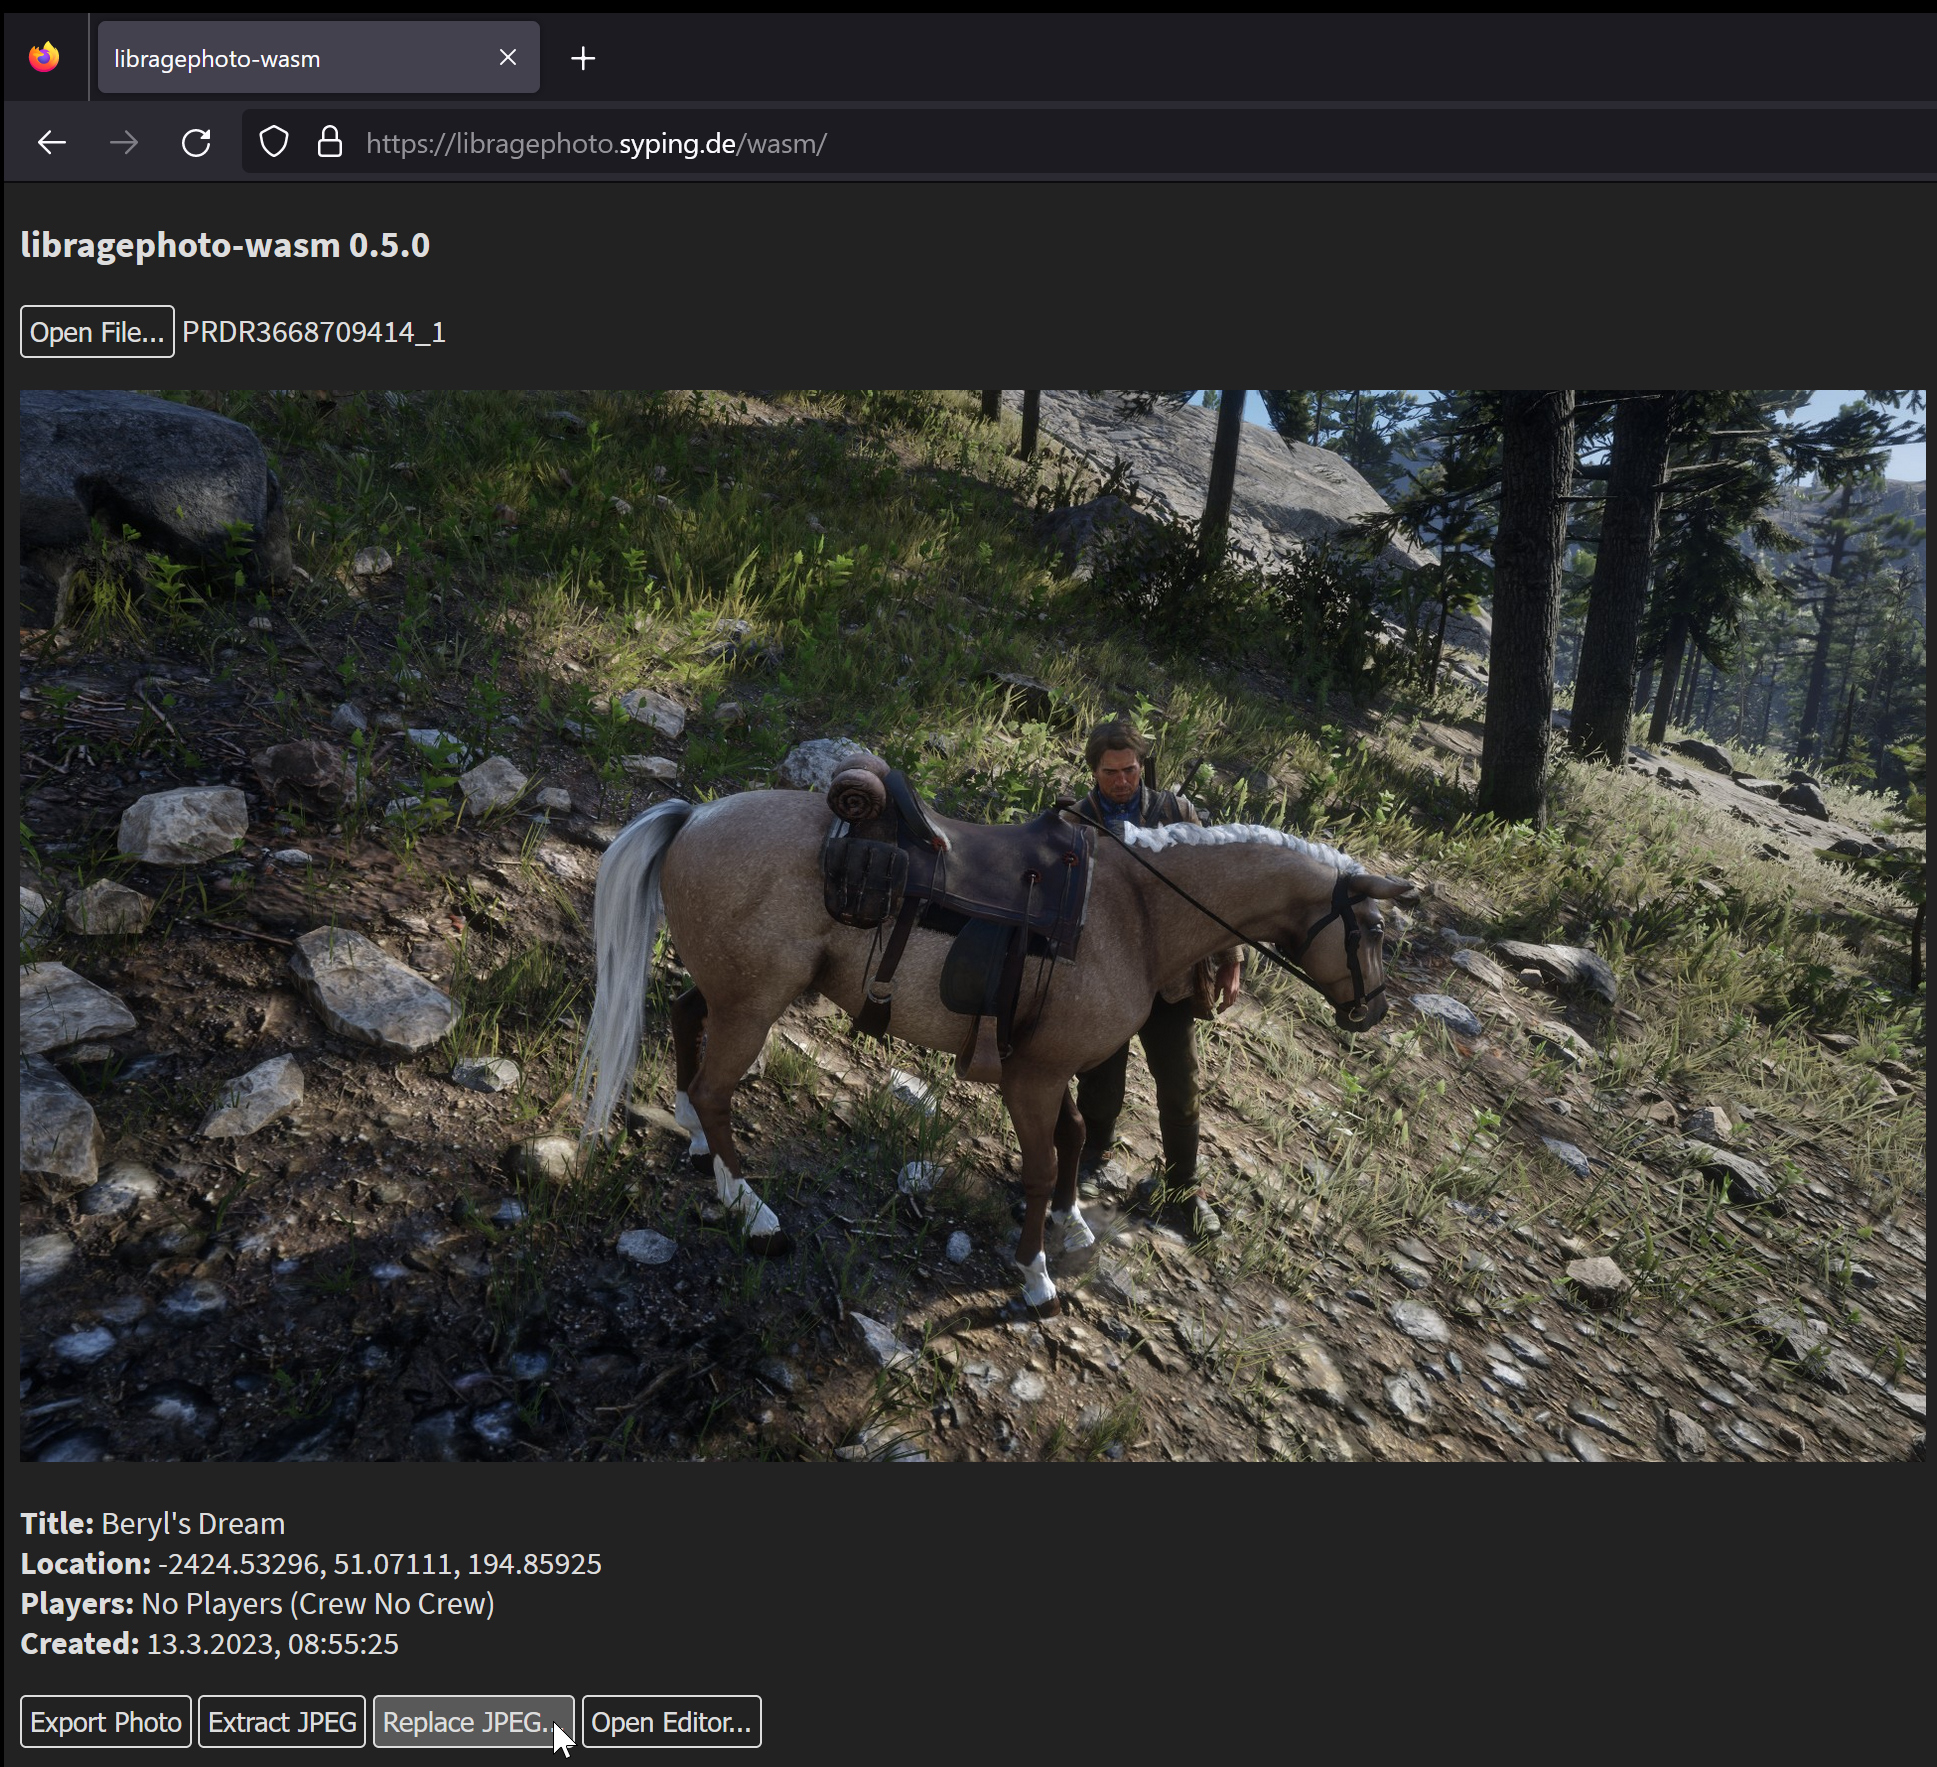Viewport: 1937px width, 1767px height.
Task: Show site security via padlock icon
Action: (330, 143)
